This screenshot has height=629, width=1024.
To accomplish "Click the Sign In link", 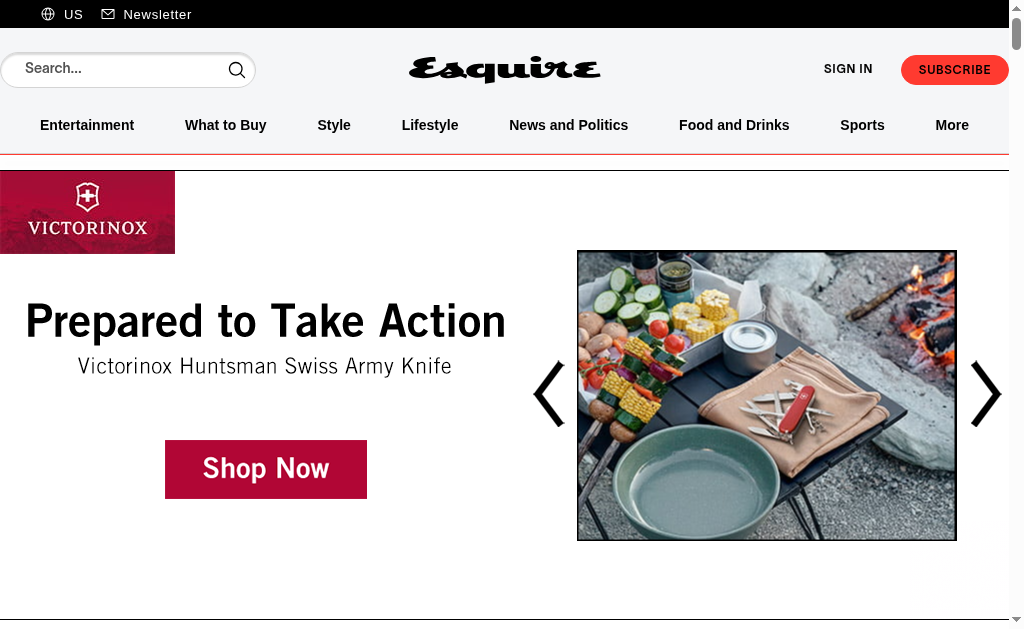I will click(848, 69).
